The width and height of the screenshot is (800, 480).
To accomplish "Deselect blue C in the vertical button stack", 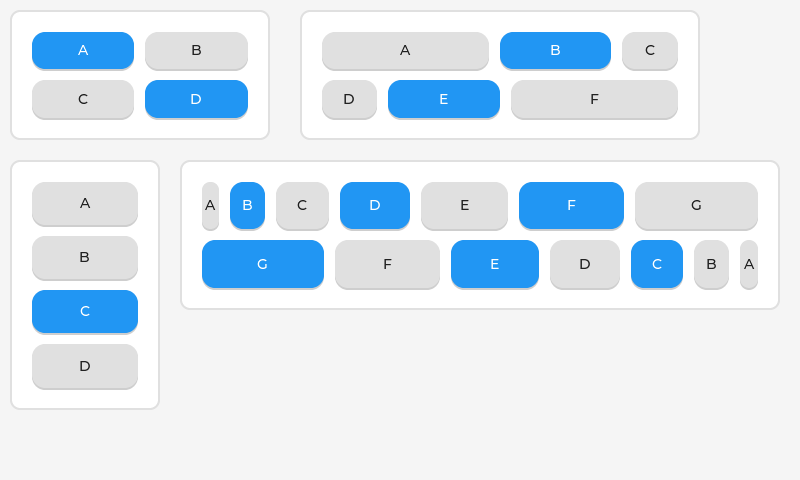I will click(85, 311).
